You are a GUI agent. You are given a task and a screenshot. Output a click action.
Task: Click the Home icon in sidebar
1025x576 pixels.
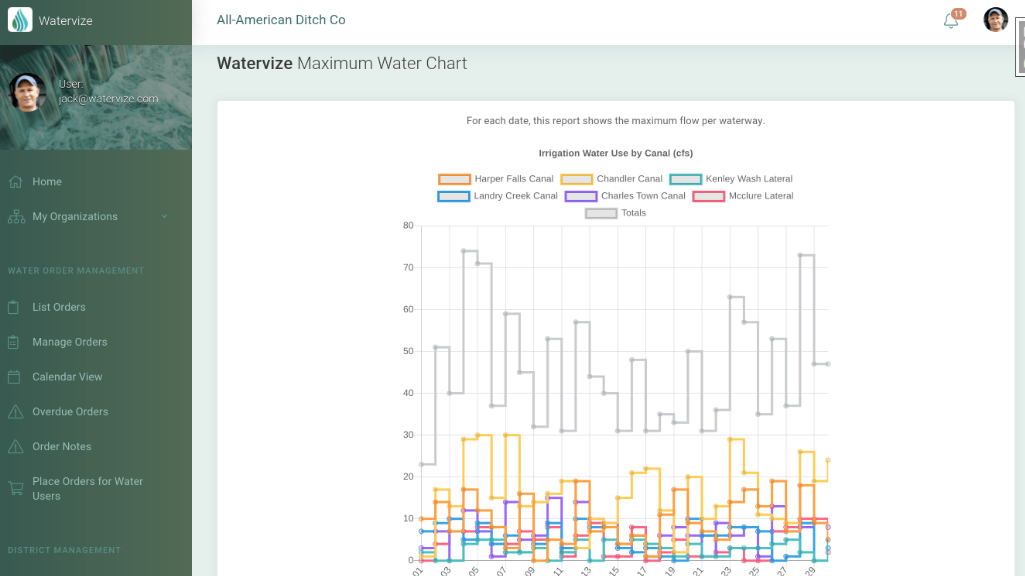click(x=15, y=182)
